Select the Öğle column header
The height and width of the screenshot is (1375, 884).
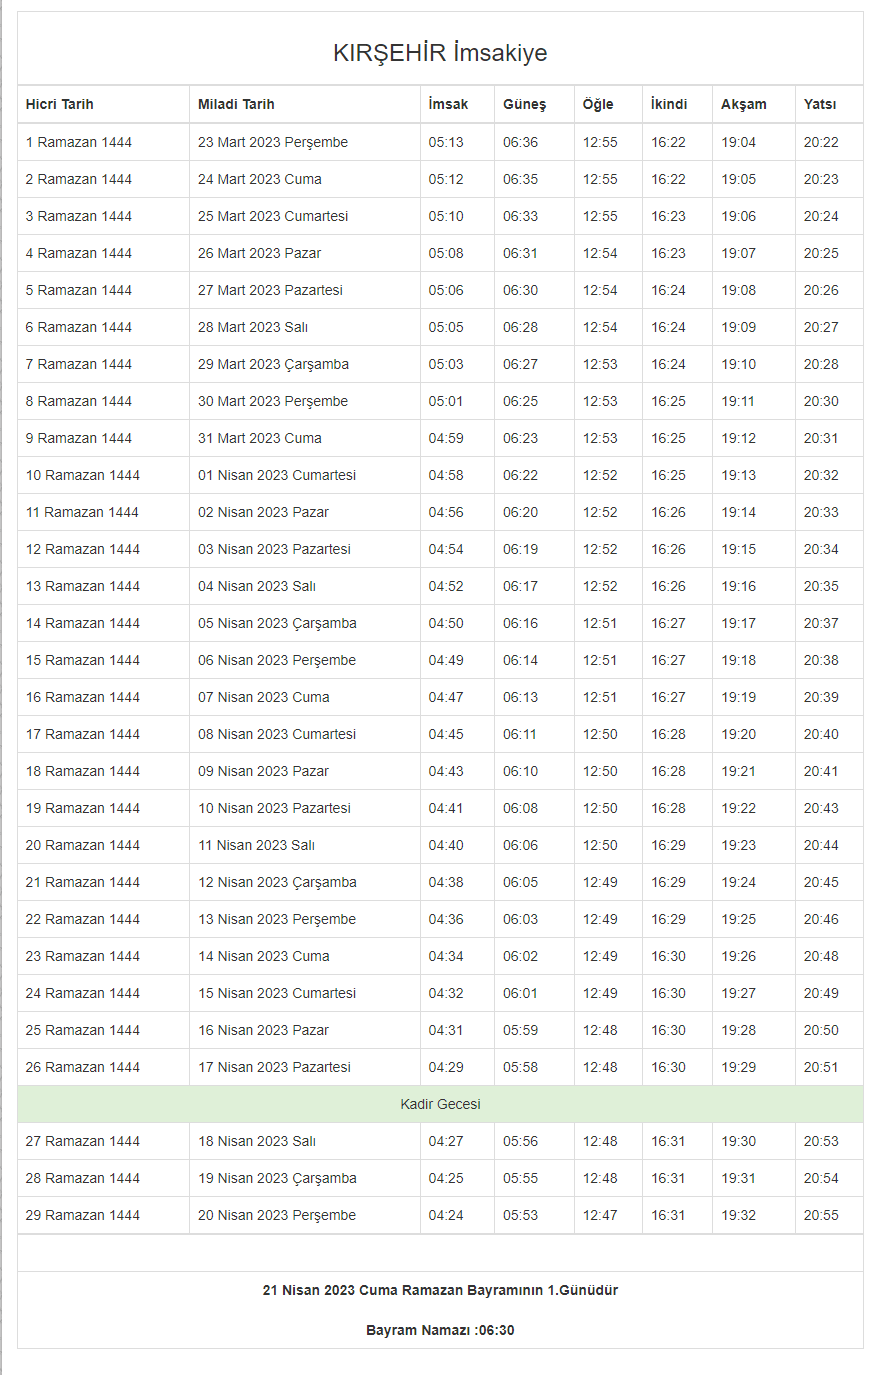(x=598, y=104)
